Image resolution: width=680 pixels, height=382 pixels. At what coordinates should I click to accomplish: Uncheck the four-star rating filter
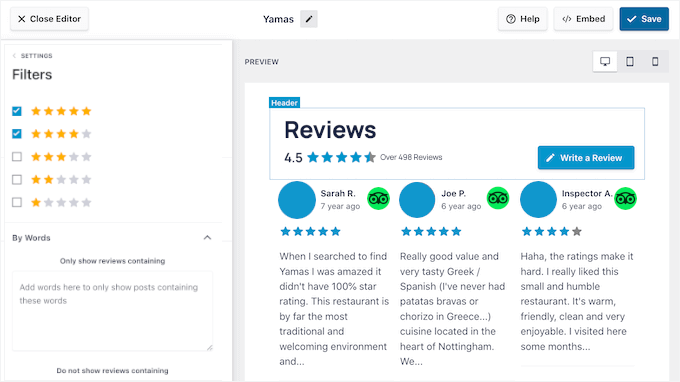click(x=17, y=134)
